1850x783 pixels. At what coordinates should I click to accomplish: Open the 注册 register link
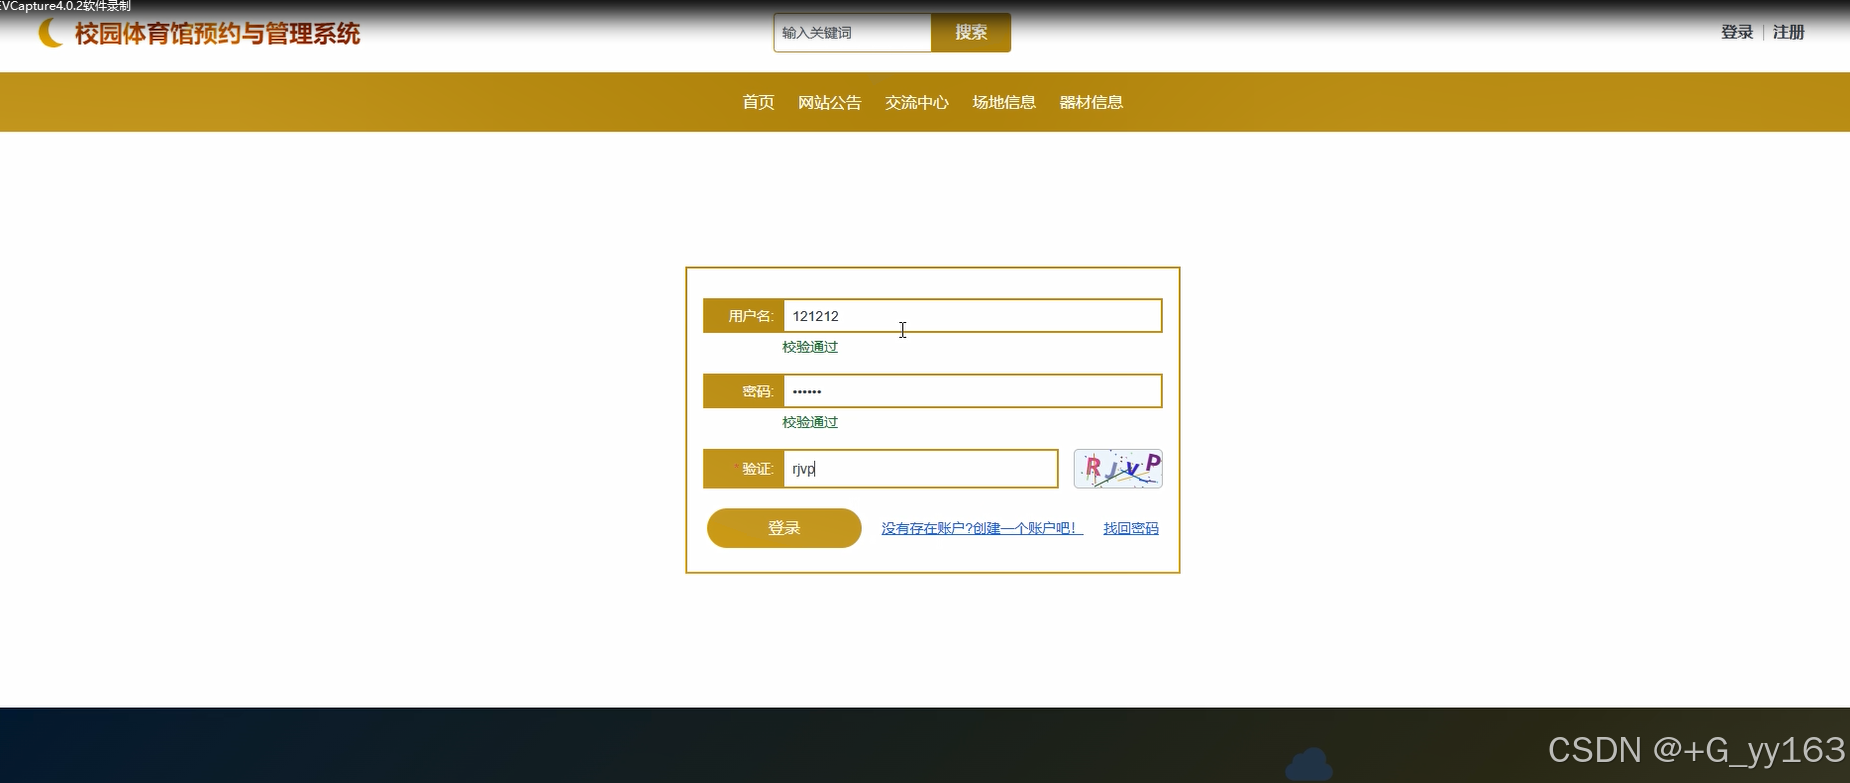coord(1789,32)
